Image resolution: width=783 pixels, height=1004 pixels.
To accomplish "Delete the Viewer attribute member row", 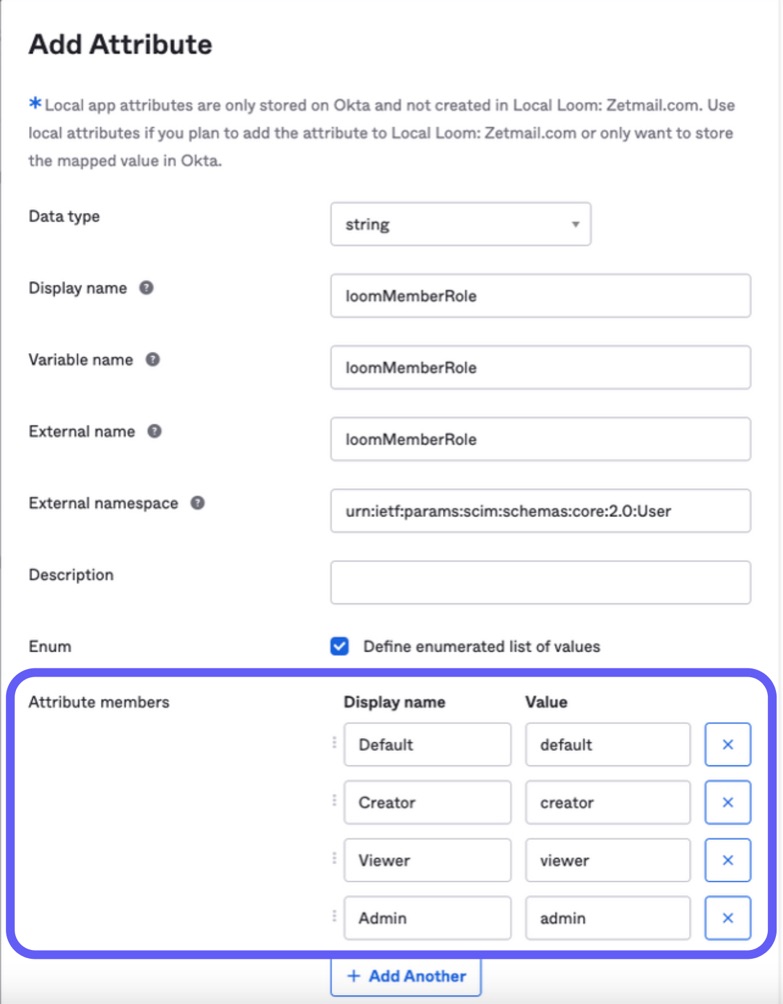I will (727, 860).
